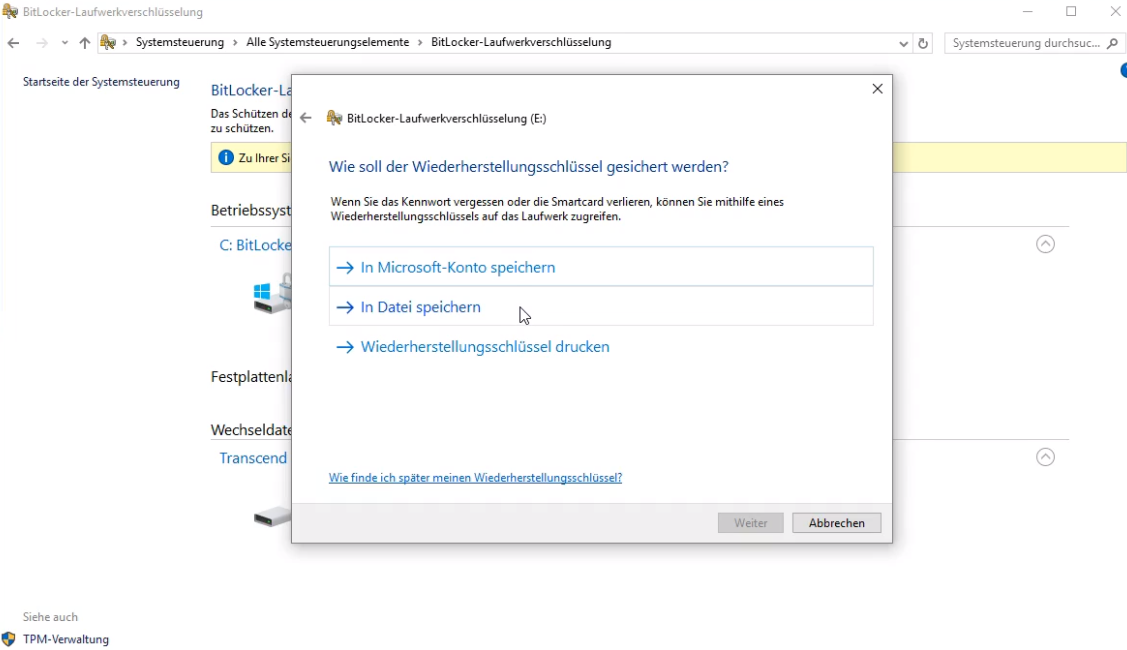
Task: Expand the address bar history dropdown
Action: pyautogui.click(x=903, y=43)
